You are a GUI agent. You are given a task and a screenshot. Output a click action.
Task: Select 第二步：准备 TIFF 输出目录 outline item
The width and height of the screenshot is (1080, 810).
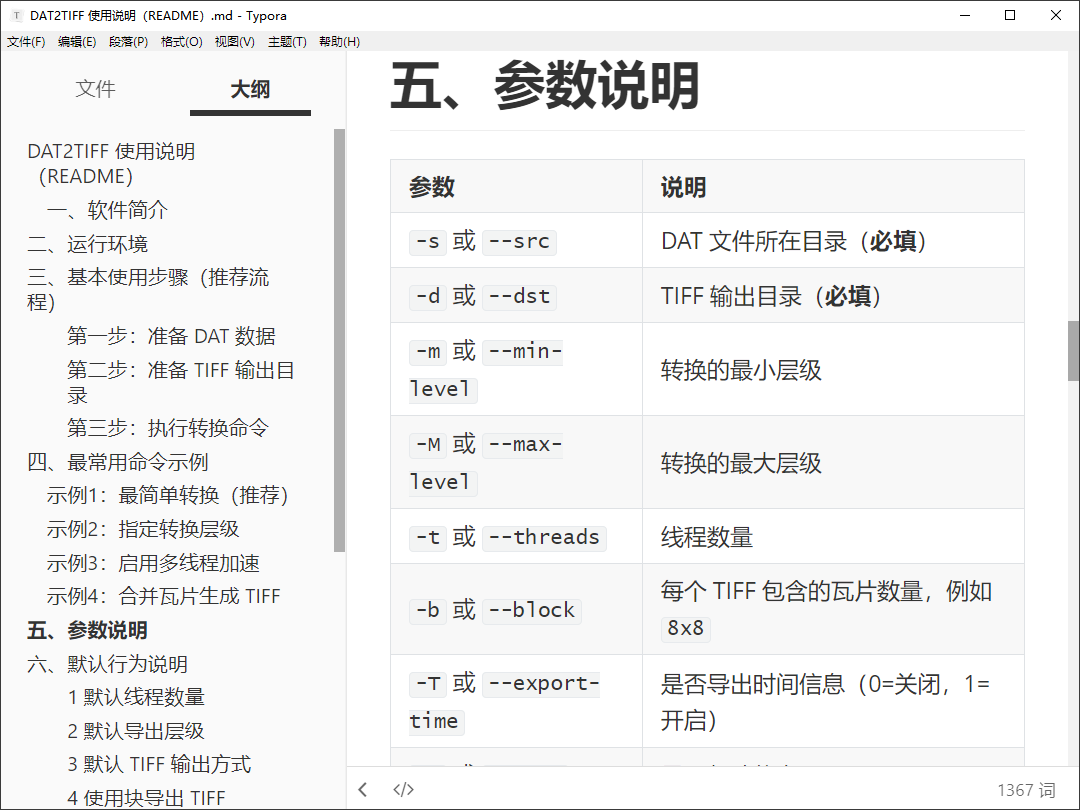[181, 382]
